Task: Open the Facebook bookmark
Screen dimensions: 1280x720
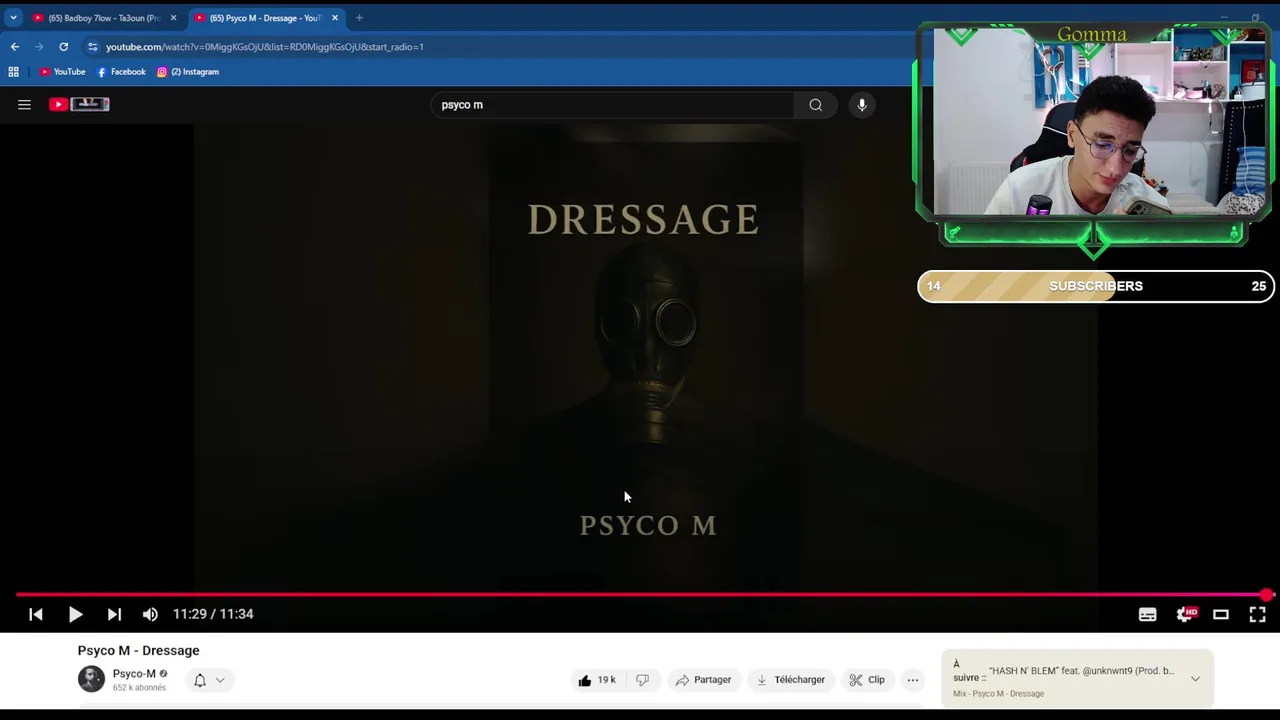Action: pyautogui.click(x=121, y=72)
